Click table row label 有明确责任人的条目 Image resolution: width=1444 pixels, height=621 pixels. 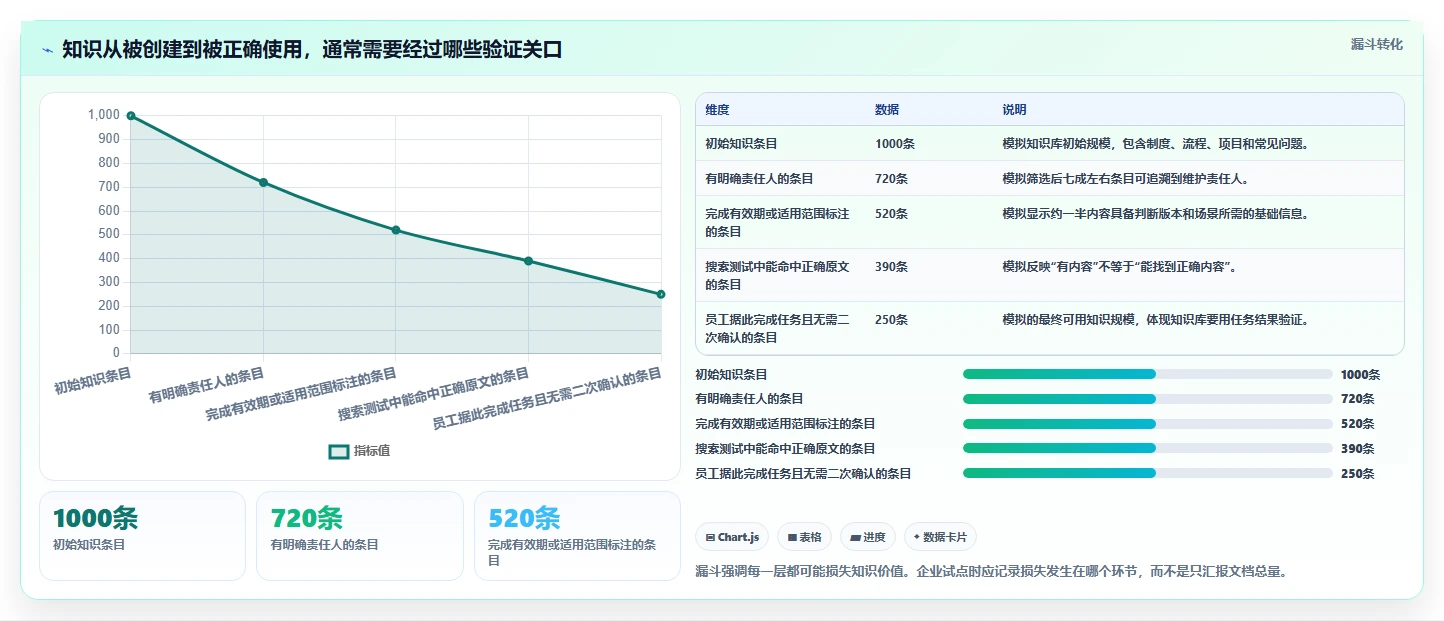pyautogui.click(x=759, y=179)
